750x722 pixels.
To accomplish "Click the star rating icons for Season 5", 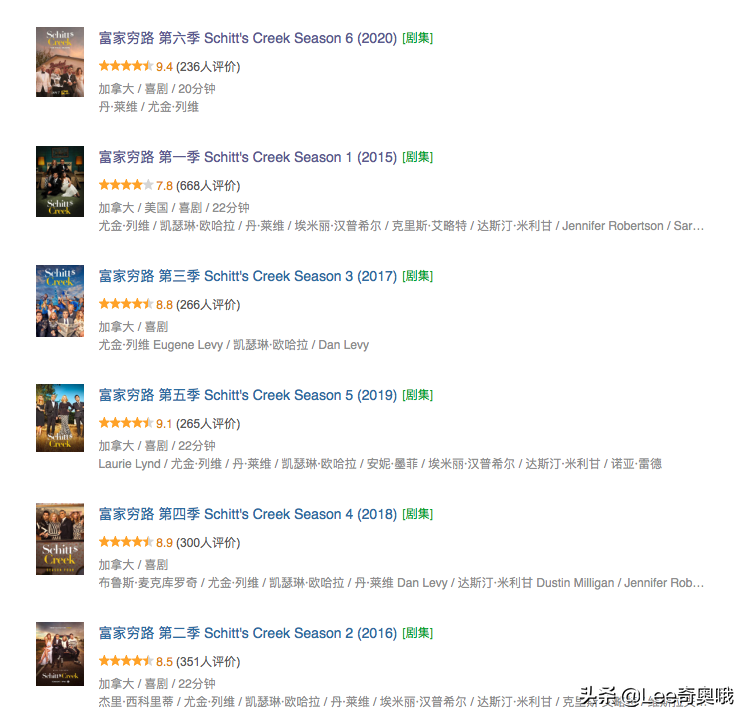I will pos(126,423).
